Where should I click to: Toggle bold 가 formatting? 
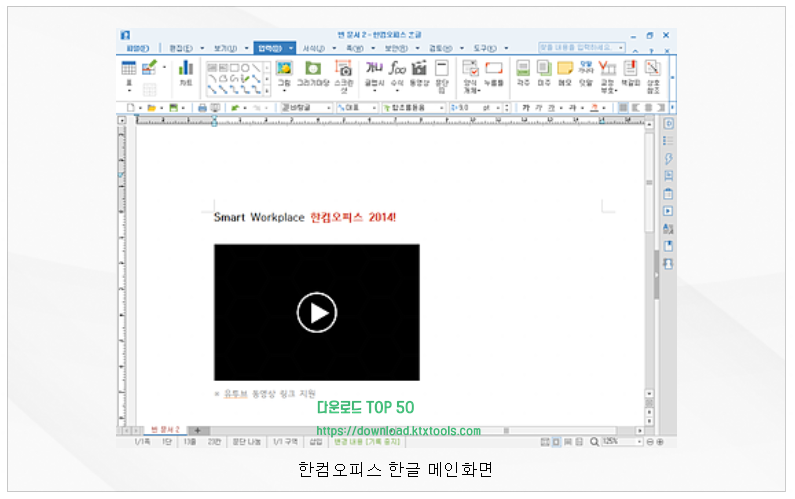pos(526,108)
